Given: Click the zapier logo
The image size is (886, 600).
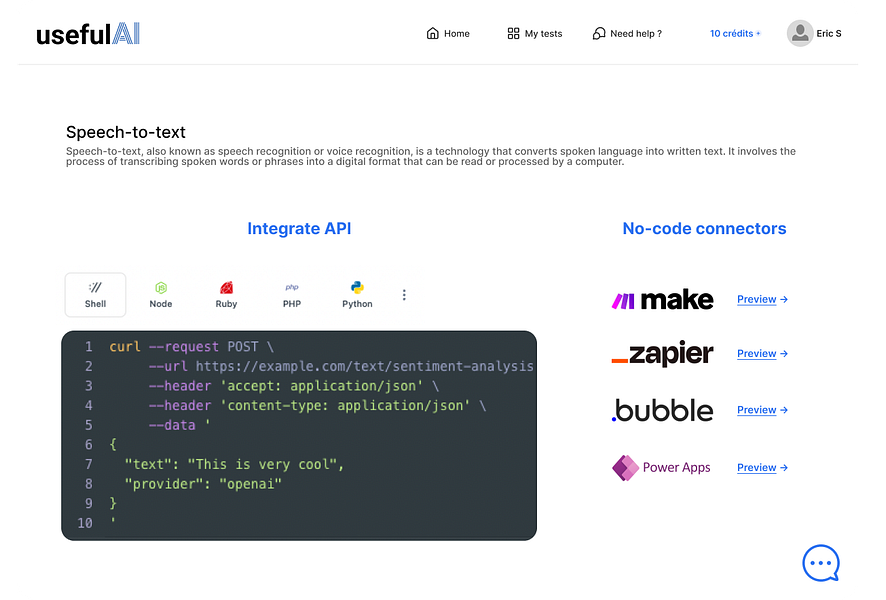Looking at the screenshot, I should [662, 354].
